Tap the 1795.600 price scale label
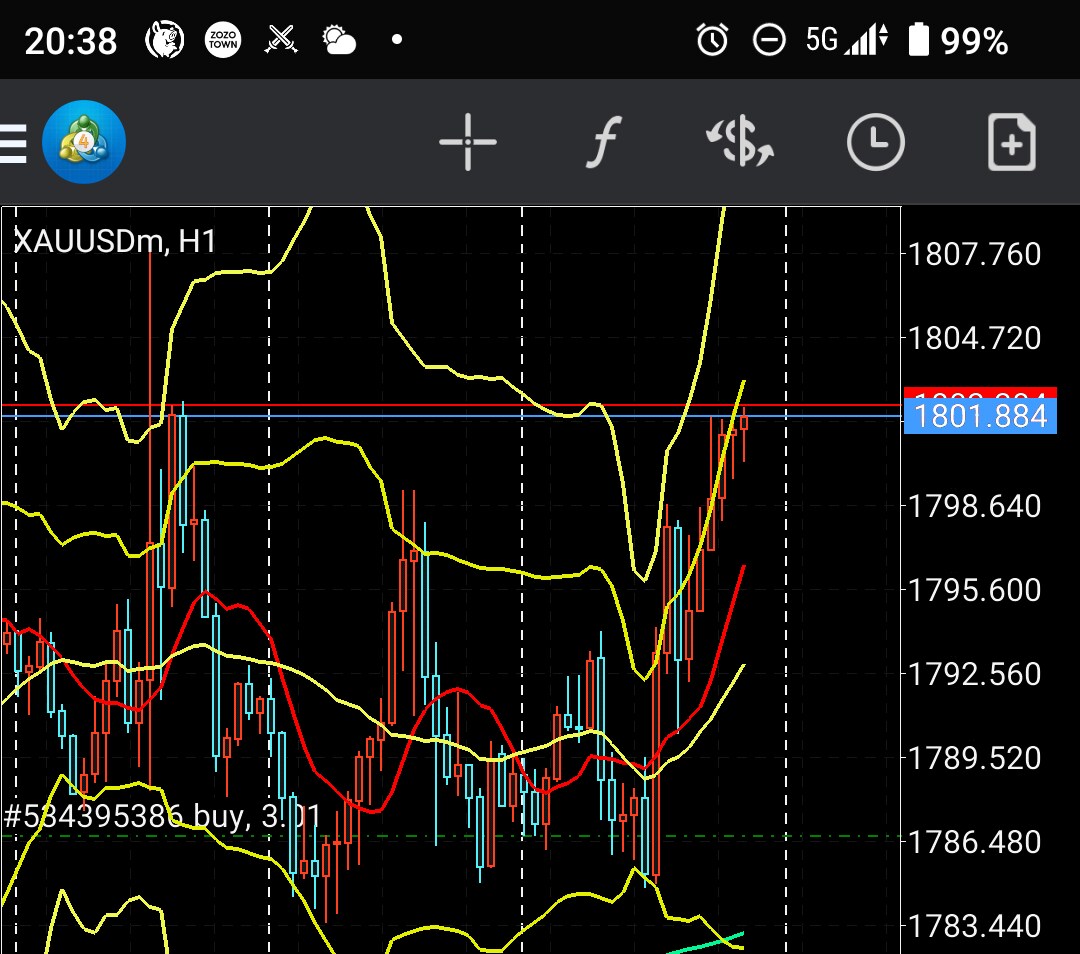 click(974, 590)
